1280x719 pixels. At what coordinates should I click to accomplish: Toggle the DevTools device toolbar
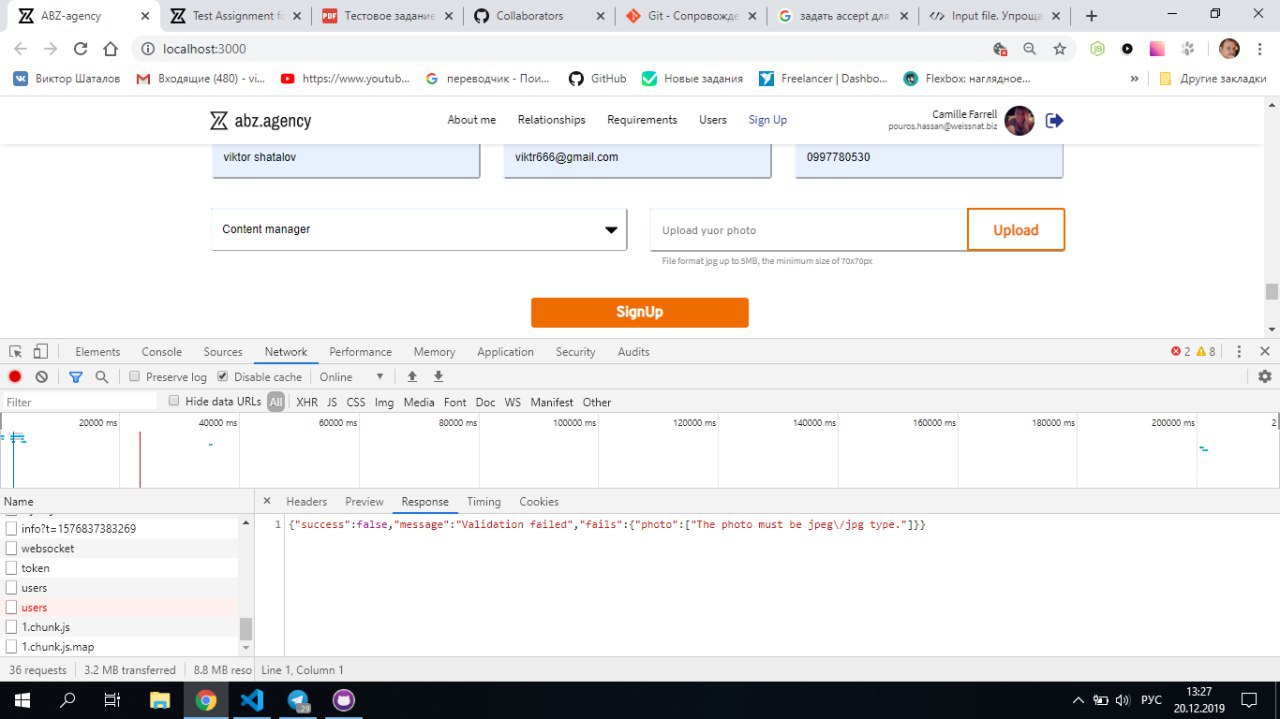tap(40, 351)
